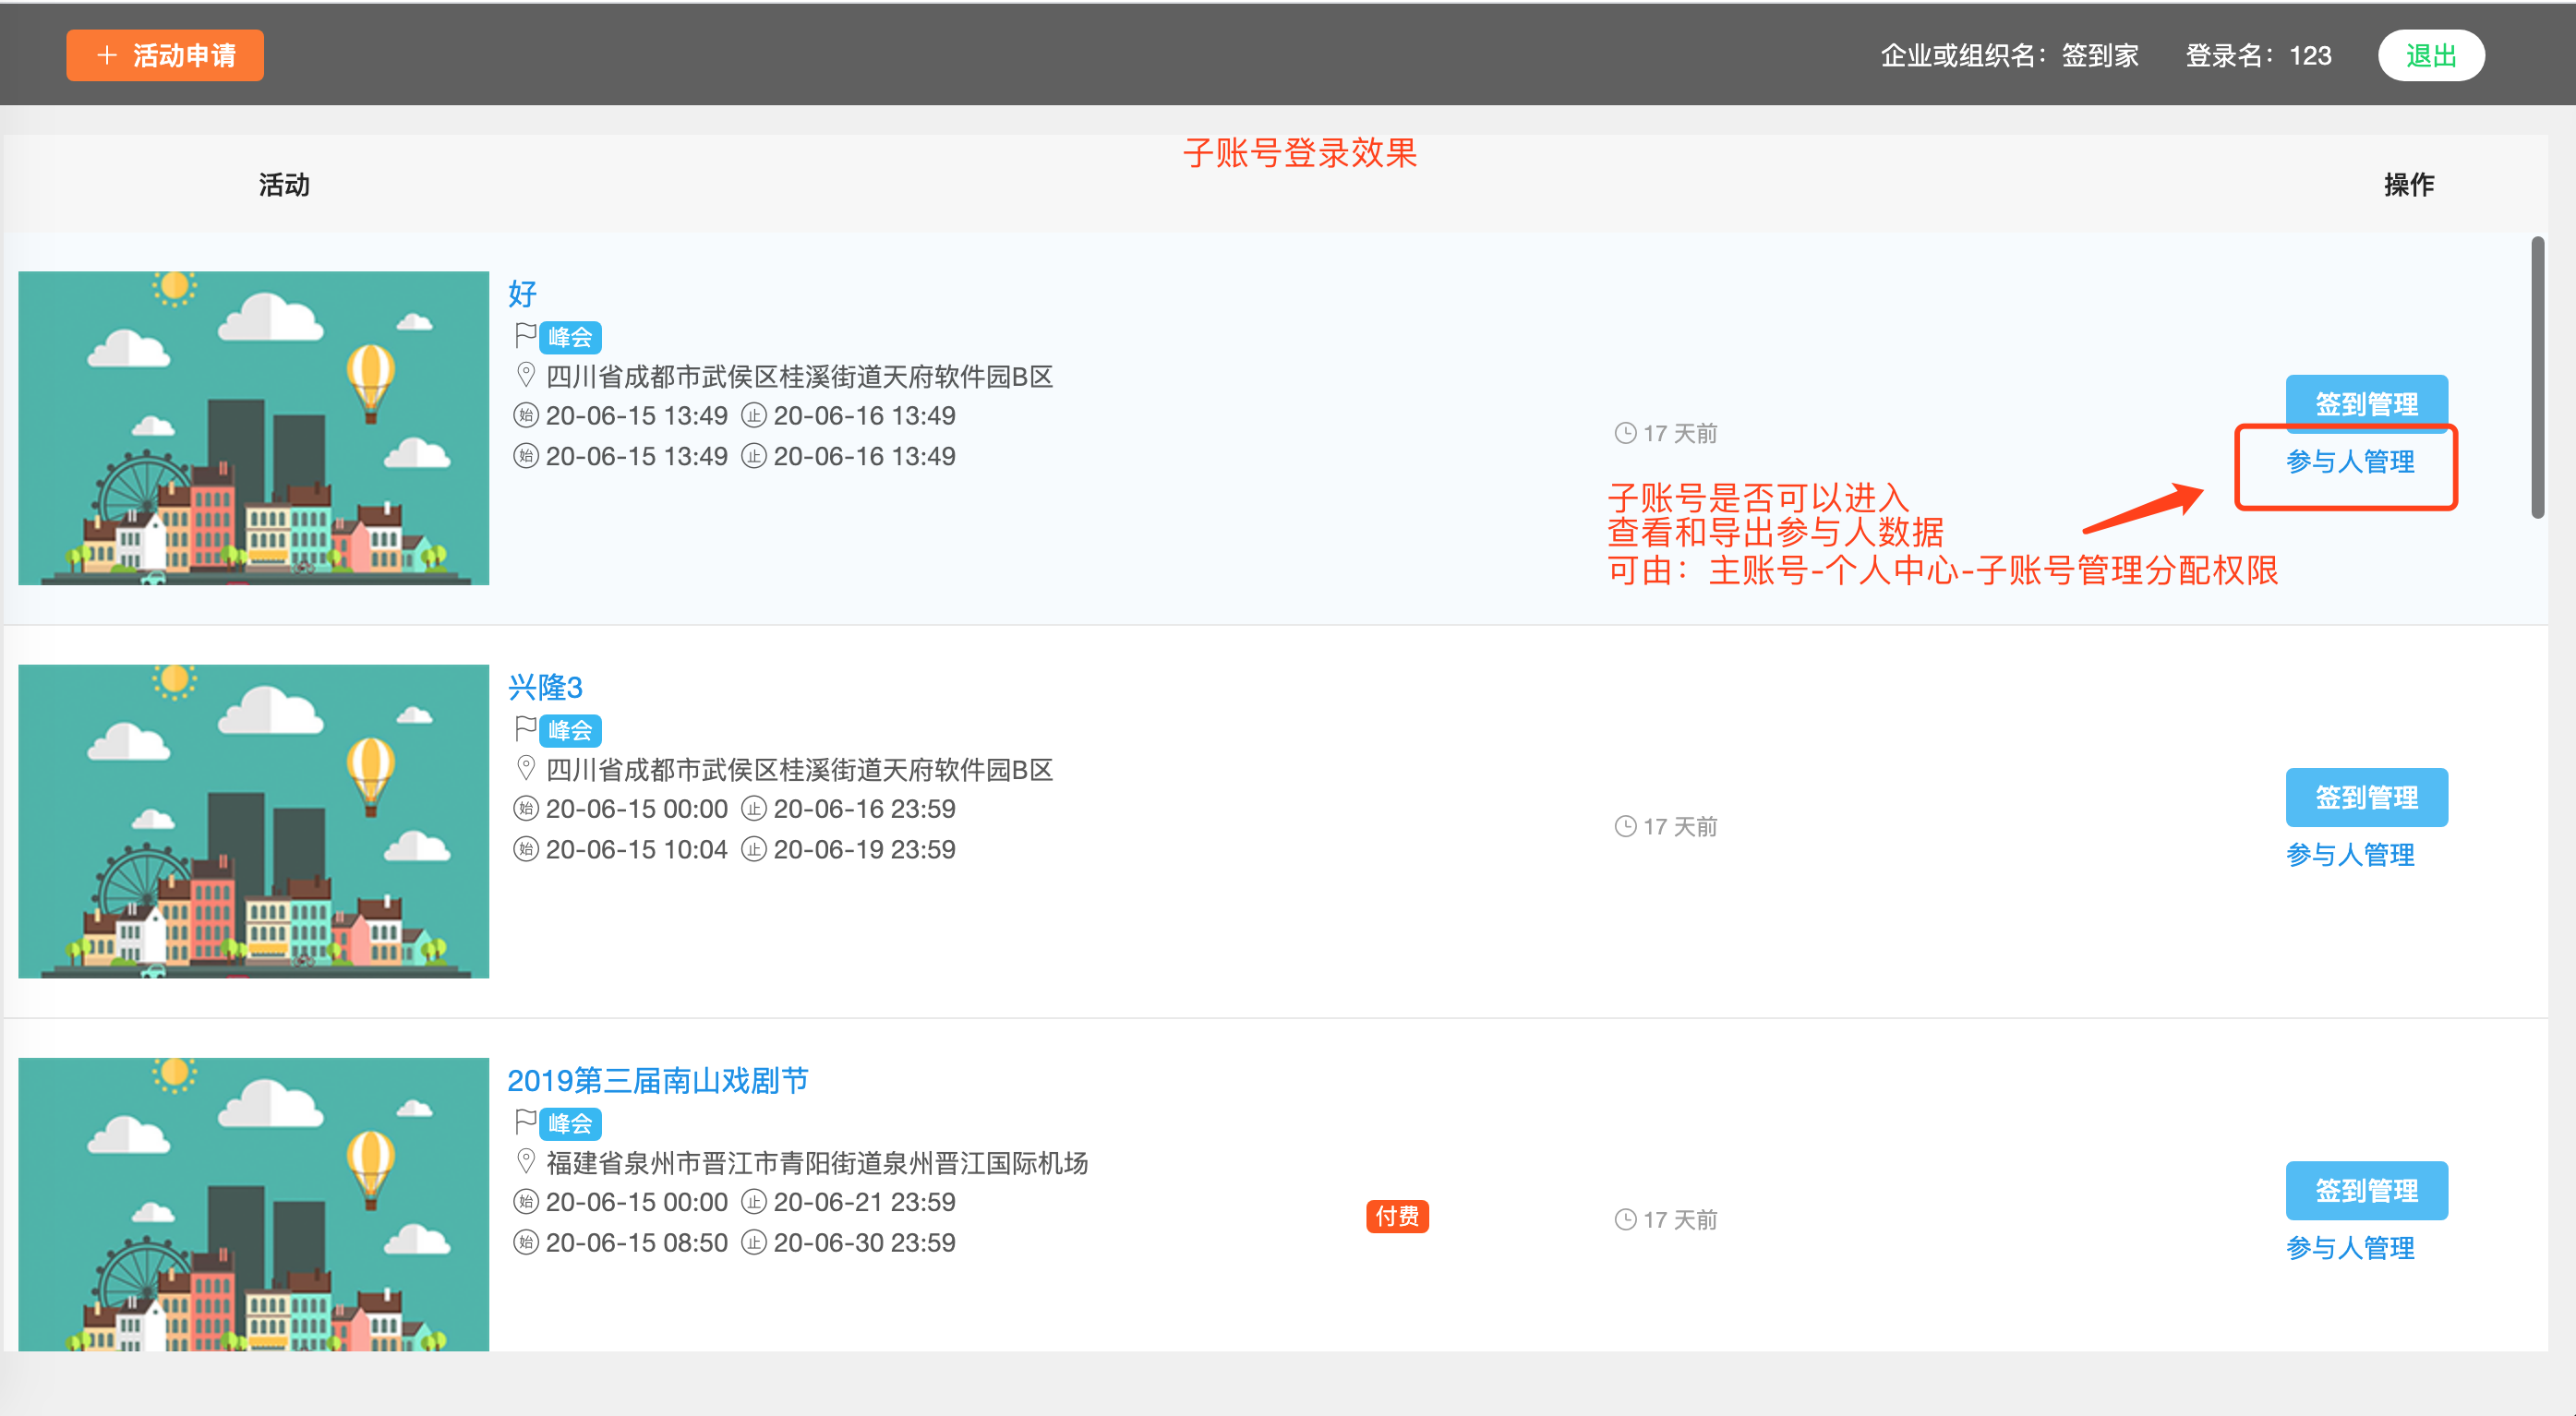Open 签到管理 for event 好
Image resolution: width=2576 pixels, height=1416 pixels.
pos(2366,402)
